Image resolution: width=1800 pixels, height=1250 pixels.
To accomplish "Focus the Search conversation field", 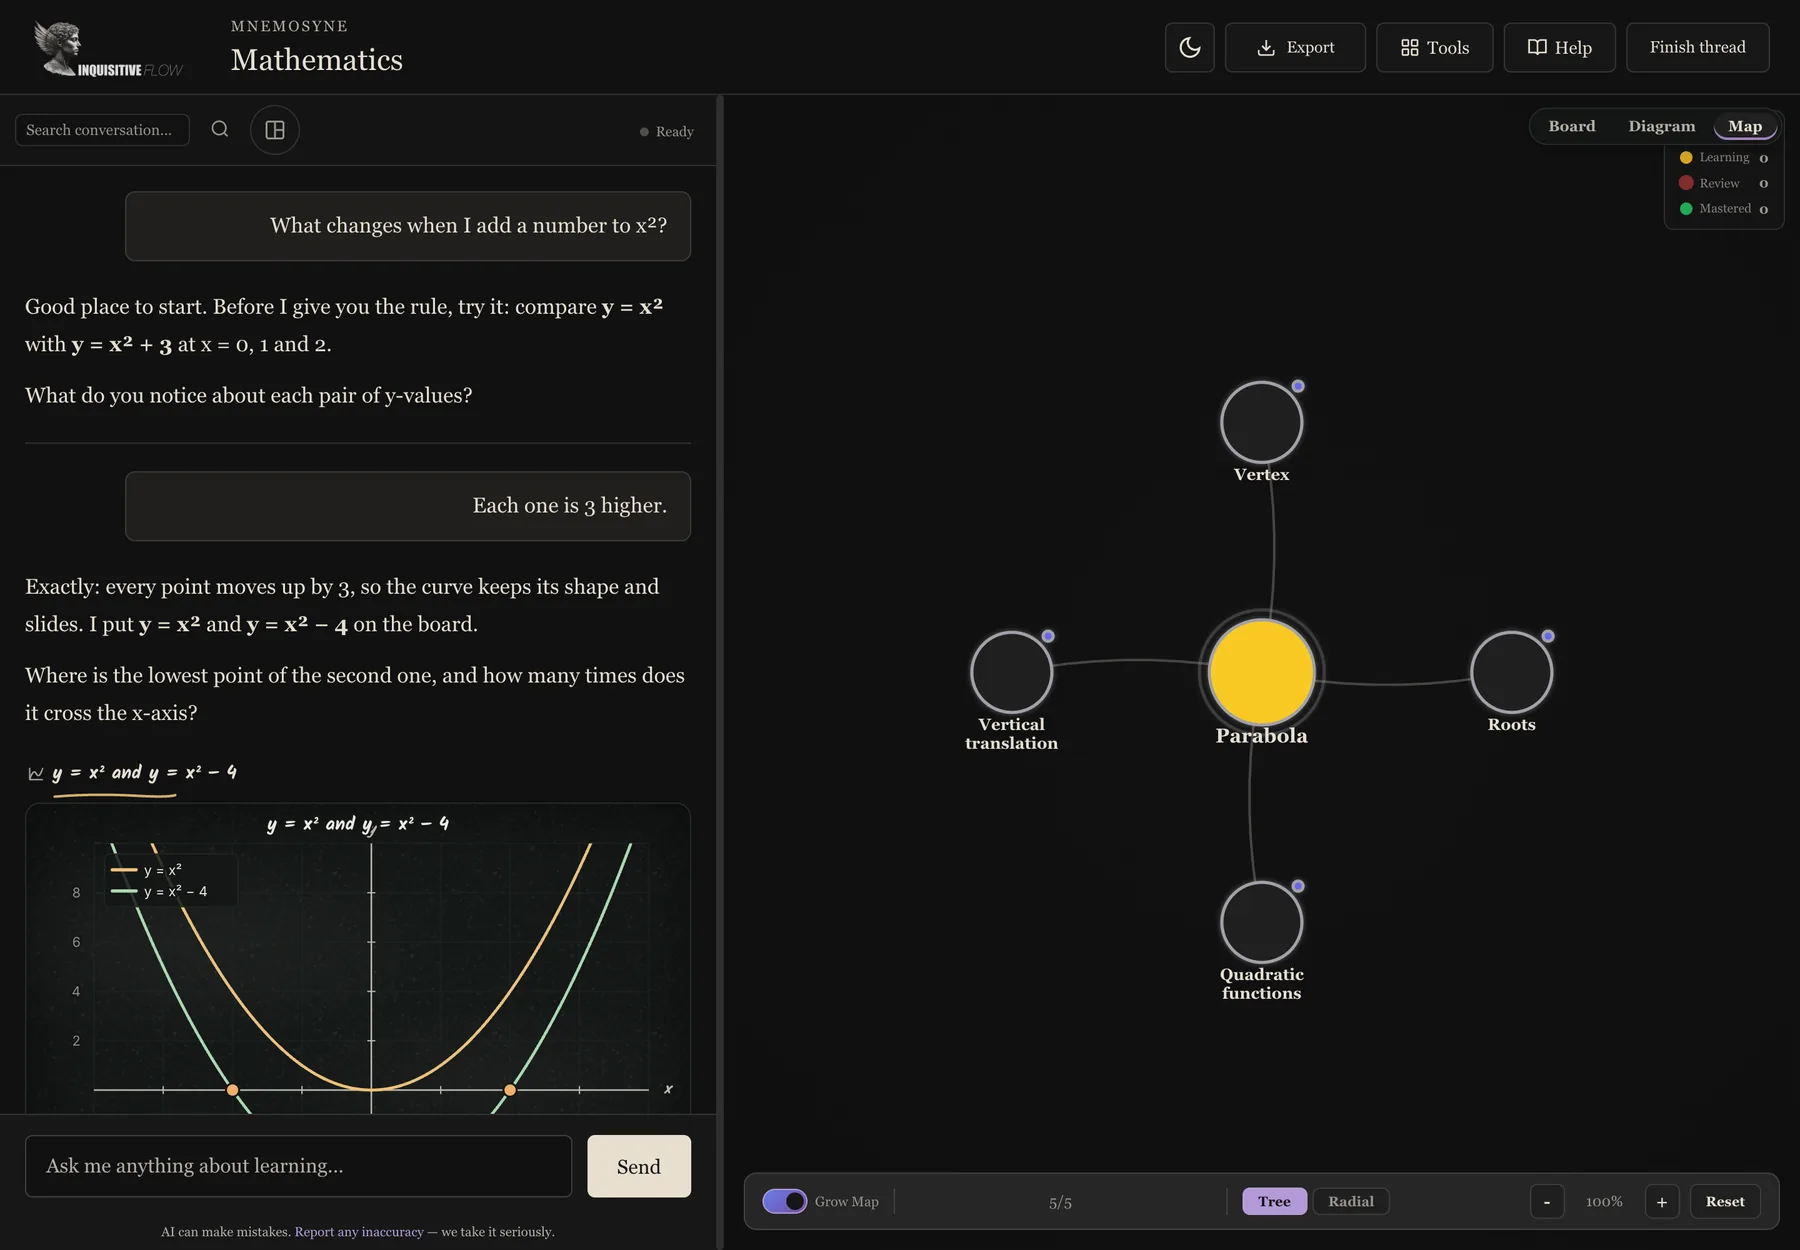I will click(102, 130).
